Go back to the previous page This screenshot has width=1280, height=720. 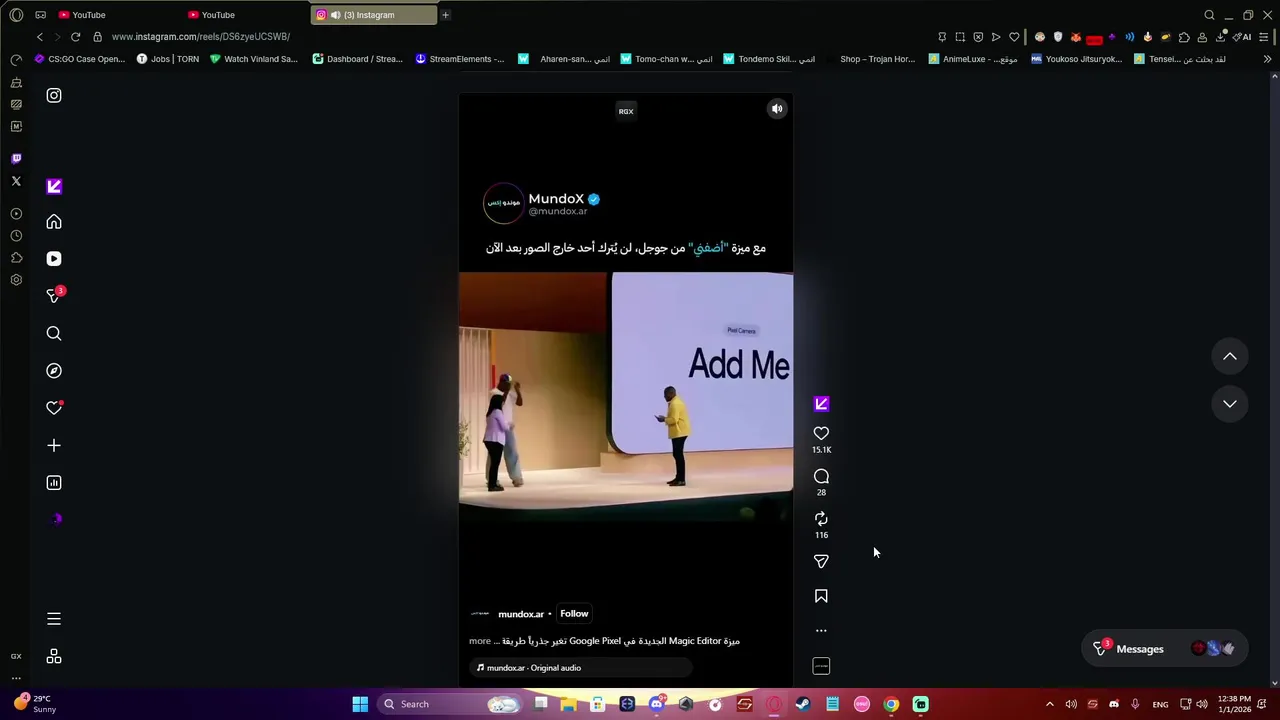pyautogui.click(x=39, y=37)
